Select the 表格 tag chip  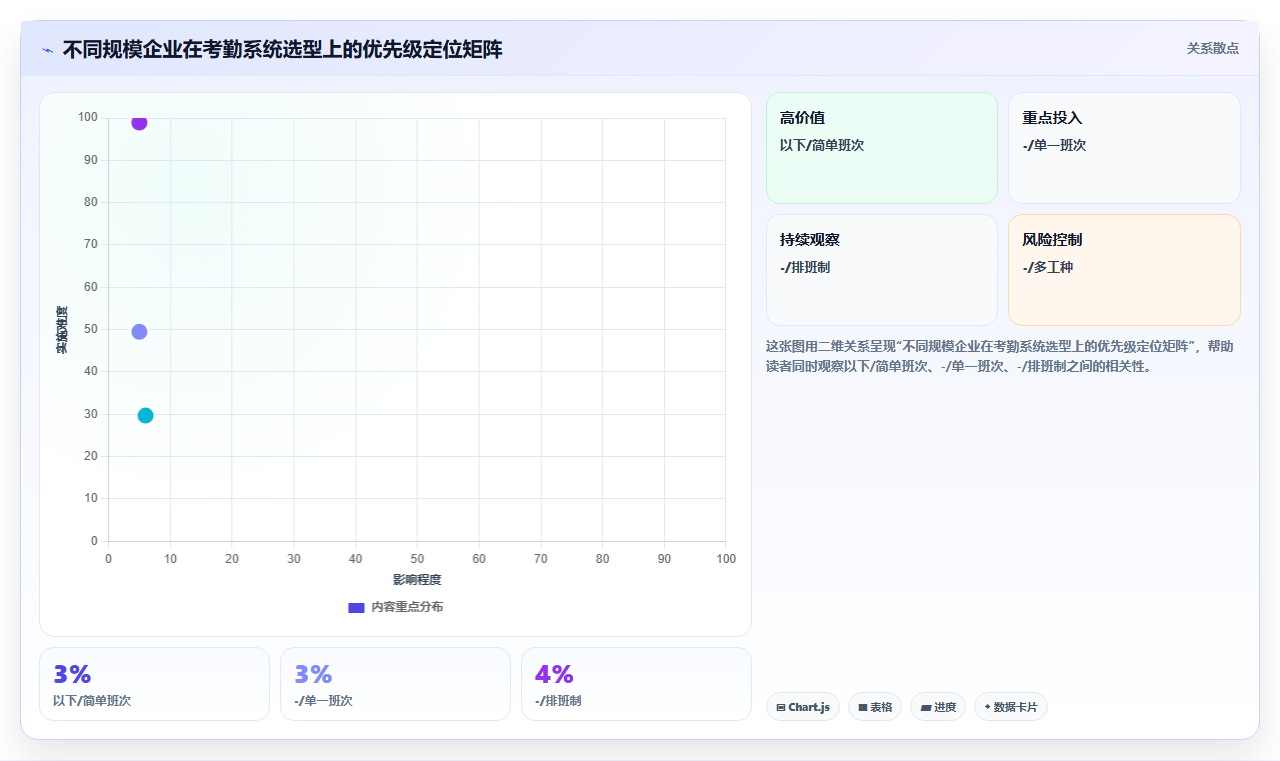tap(875, 707)
